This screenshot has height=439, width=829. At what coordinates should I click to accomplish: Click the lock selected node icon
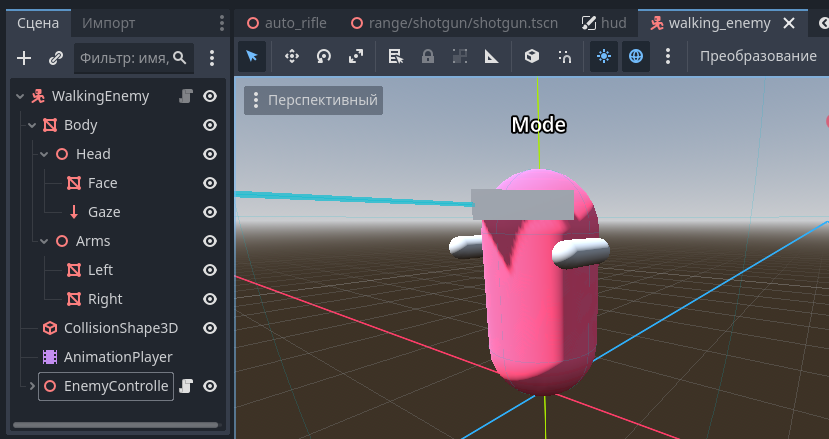pos(427,57)
